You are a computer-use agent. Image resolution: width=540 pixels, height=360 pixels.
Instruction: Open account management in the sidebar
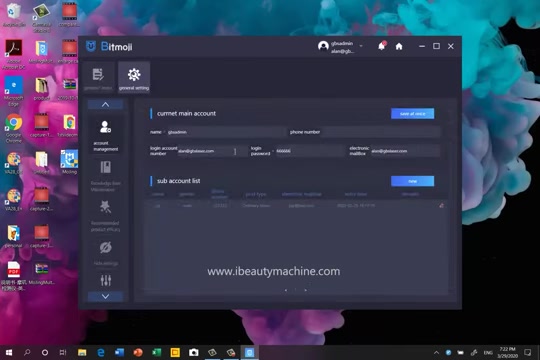pyautogui.click(x=105, y=136)
